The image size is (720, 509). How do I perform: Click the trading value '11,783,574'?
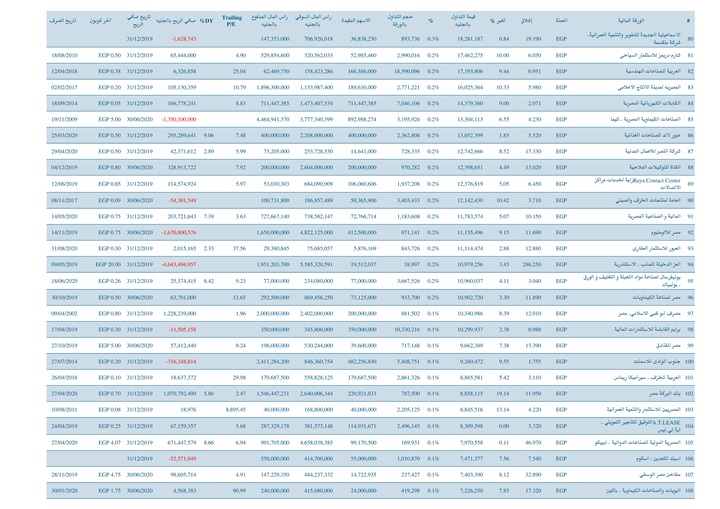pos(470,216)
